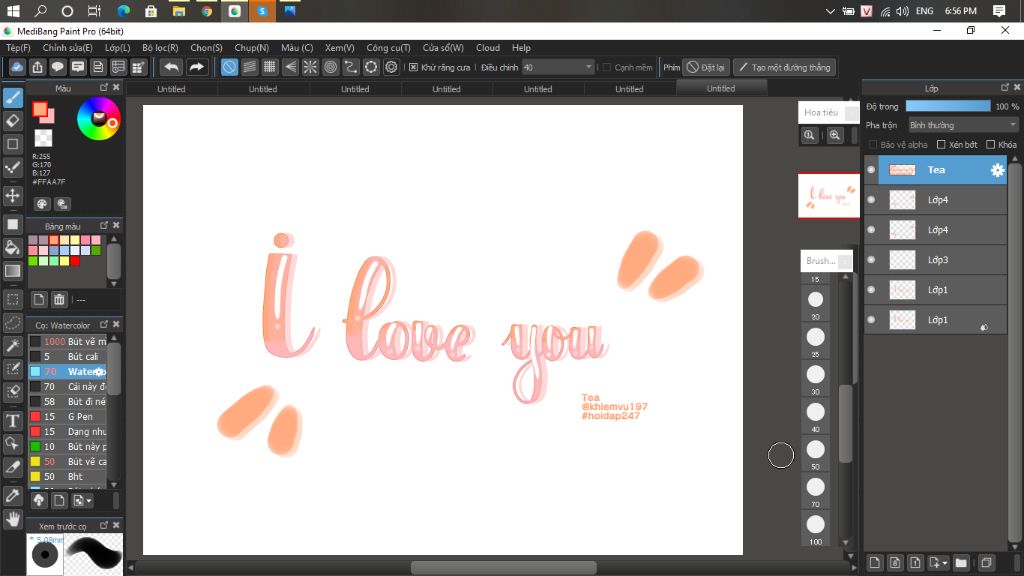Click the cloud save icon in toolbar
The width and height of the screenshot is (1024, 576).
tap(17, 67)
